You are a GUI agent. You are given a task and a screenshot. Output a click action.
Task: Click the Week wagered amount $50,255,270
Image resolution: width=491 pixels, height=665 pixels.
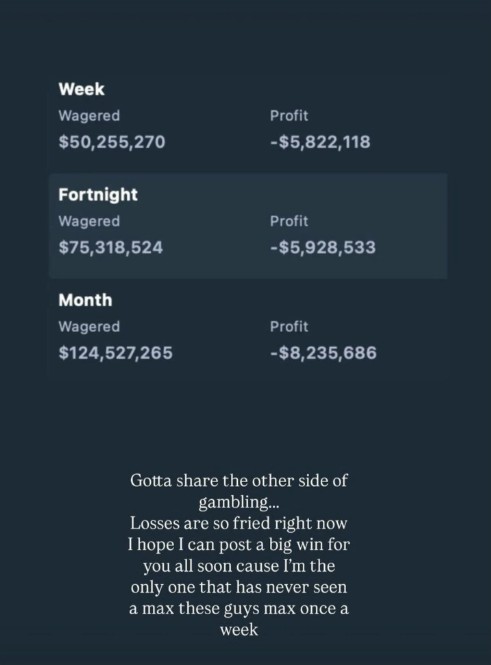112,142
